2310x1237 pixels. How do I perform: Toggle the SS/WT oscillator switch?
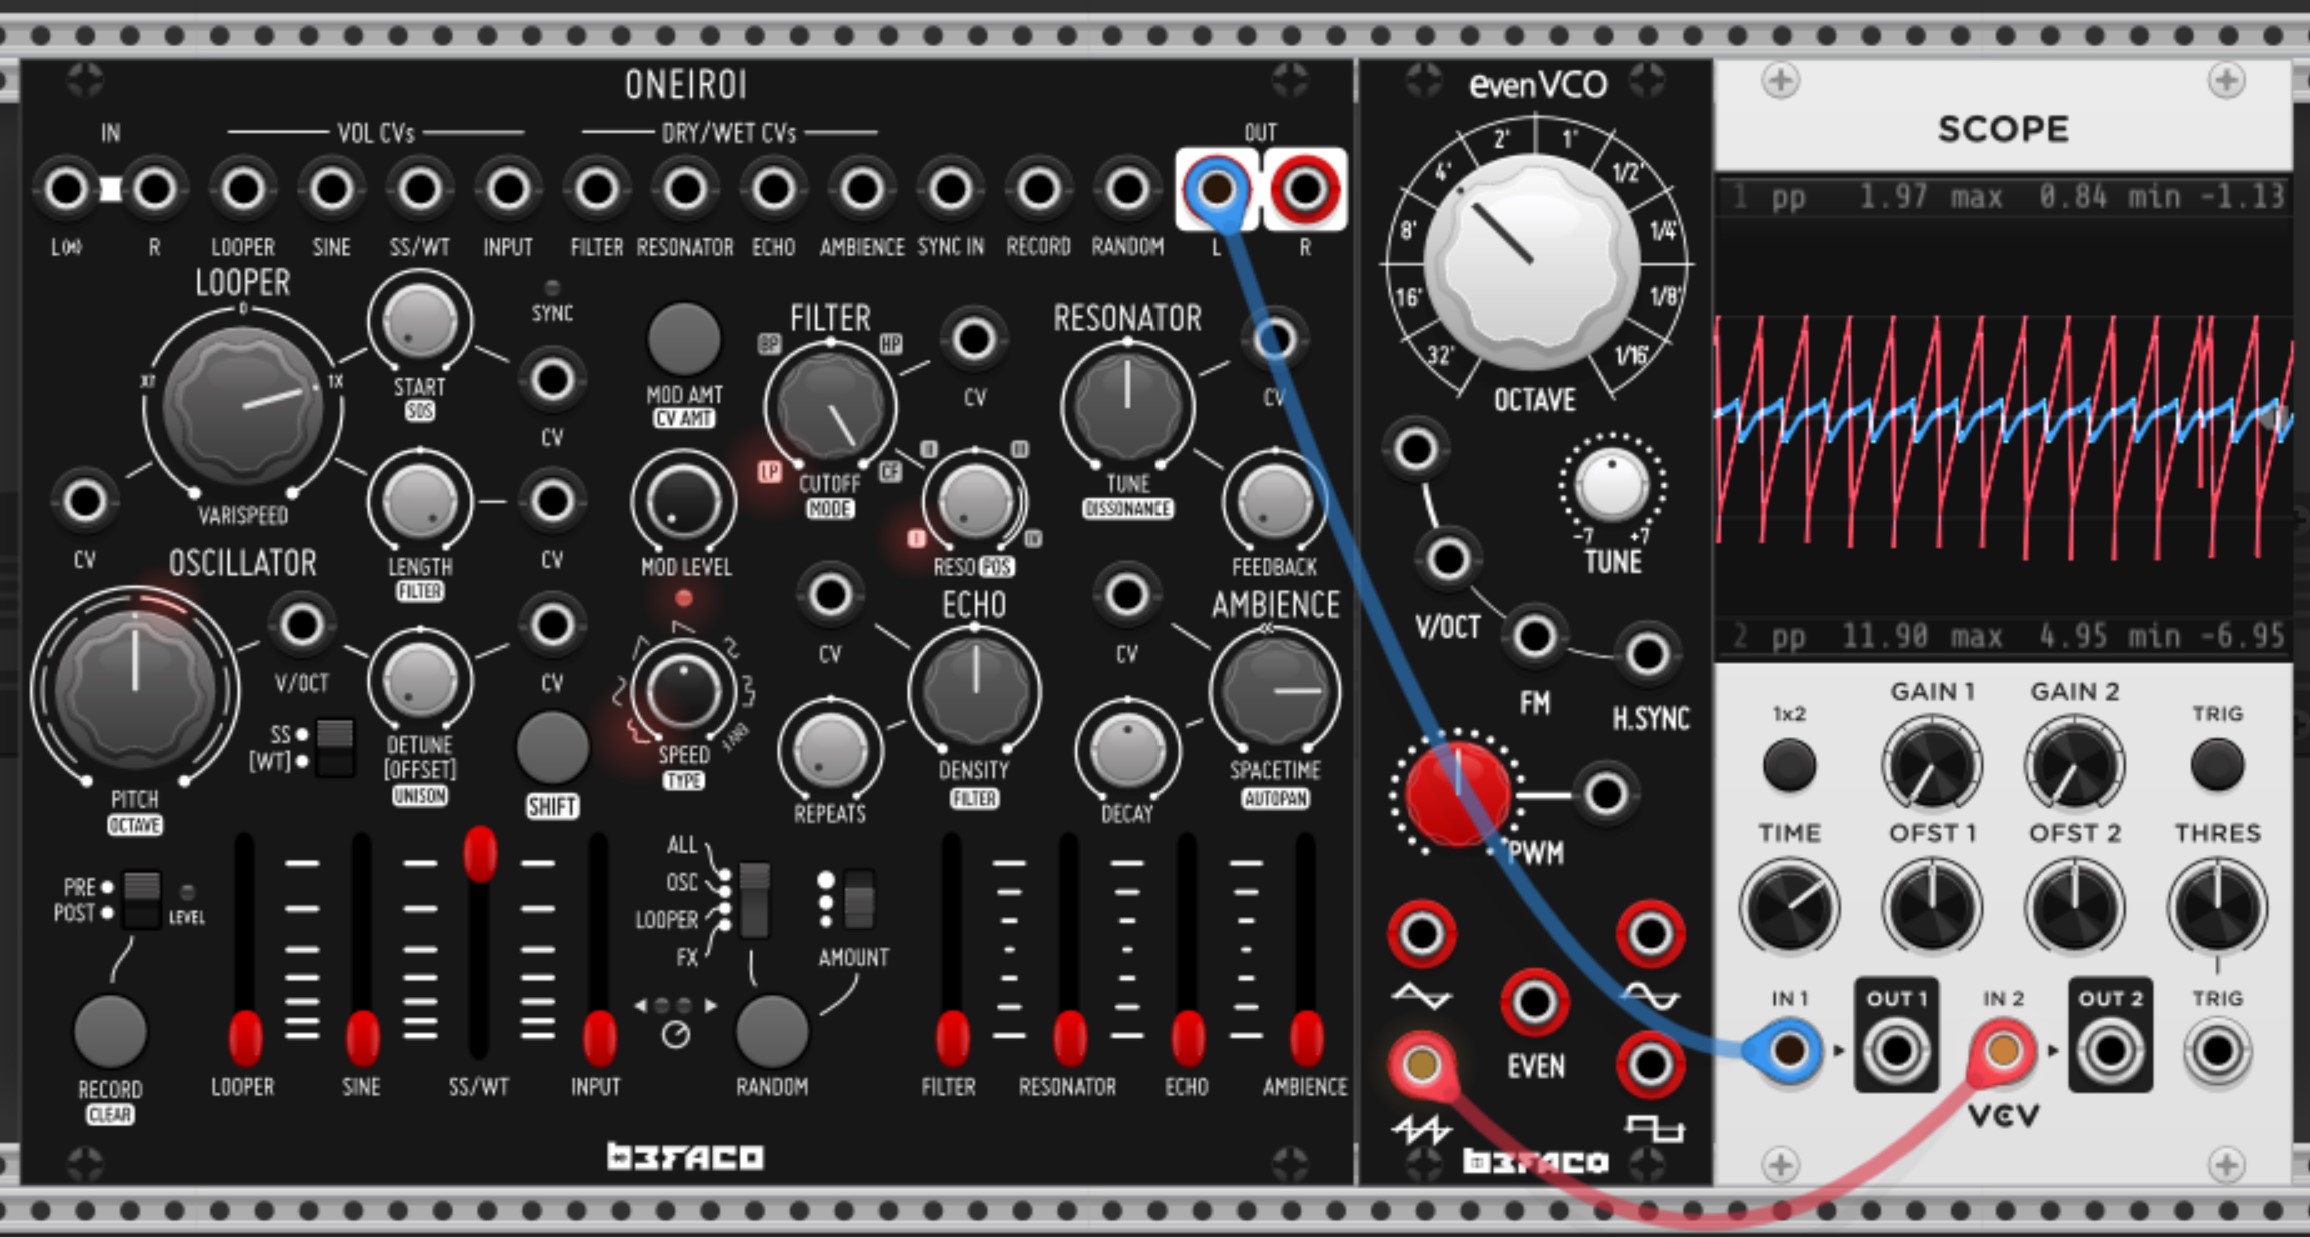[x=334, y=747]
